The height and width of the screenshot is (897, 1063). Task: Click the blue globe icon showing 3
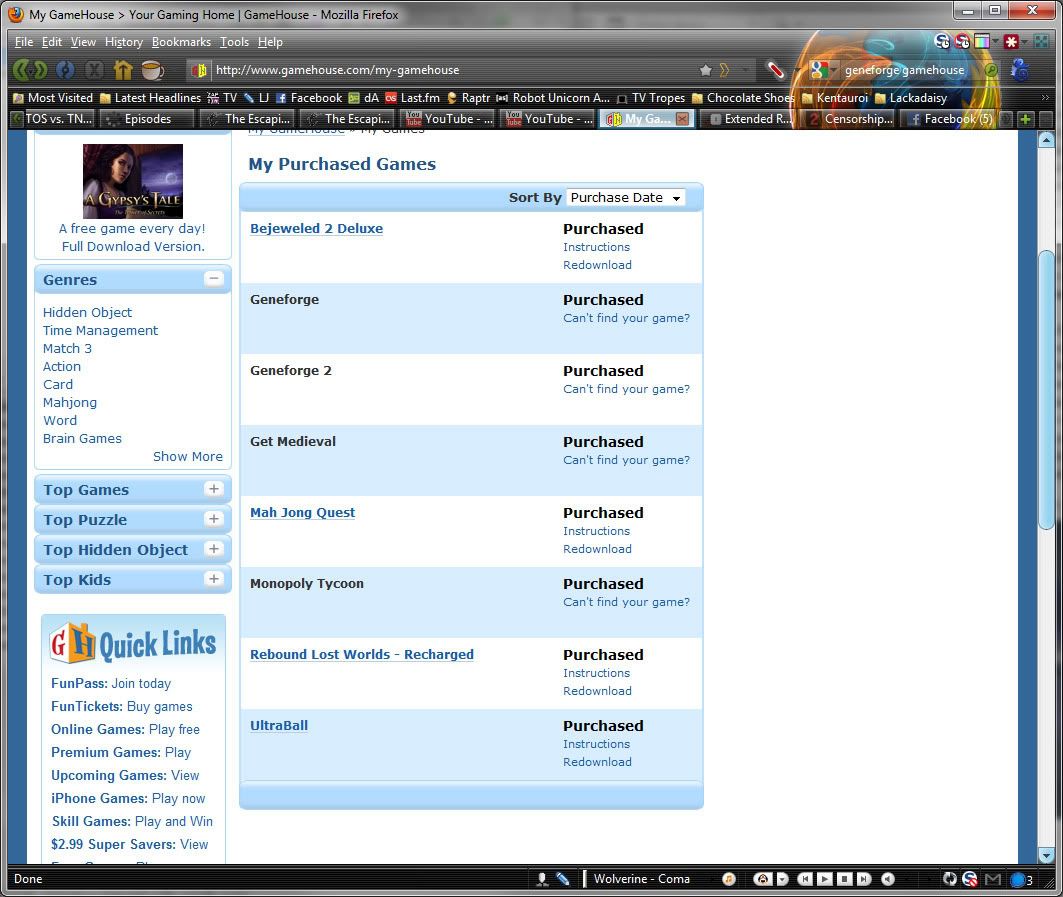click(1018, 880)
